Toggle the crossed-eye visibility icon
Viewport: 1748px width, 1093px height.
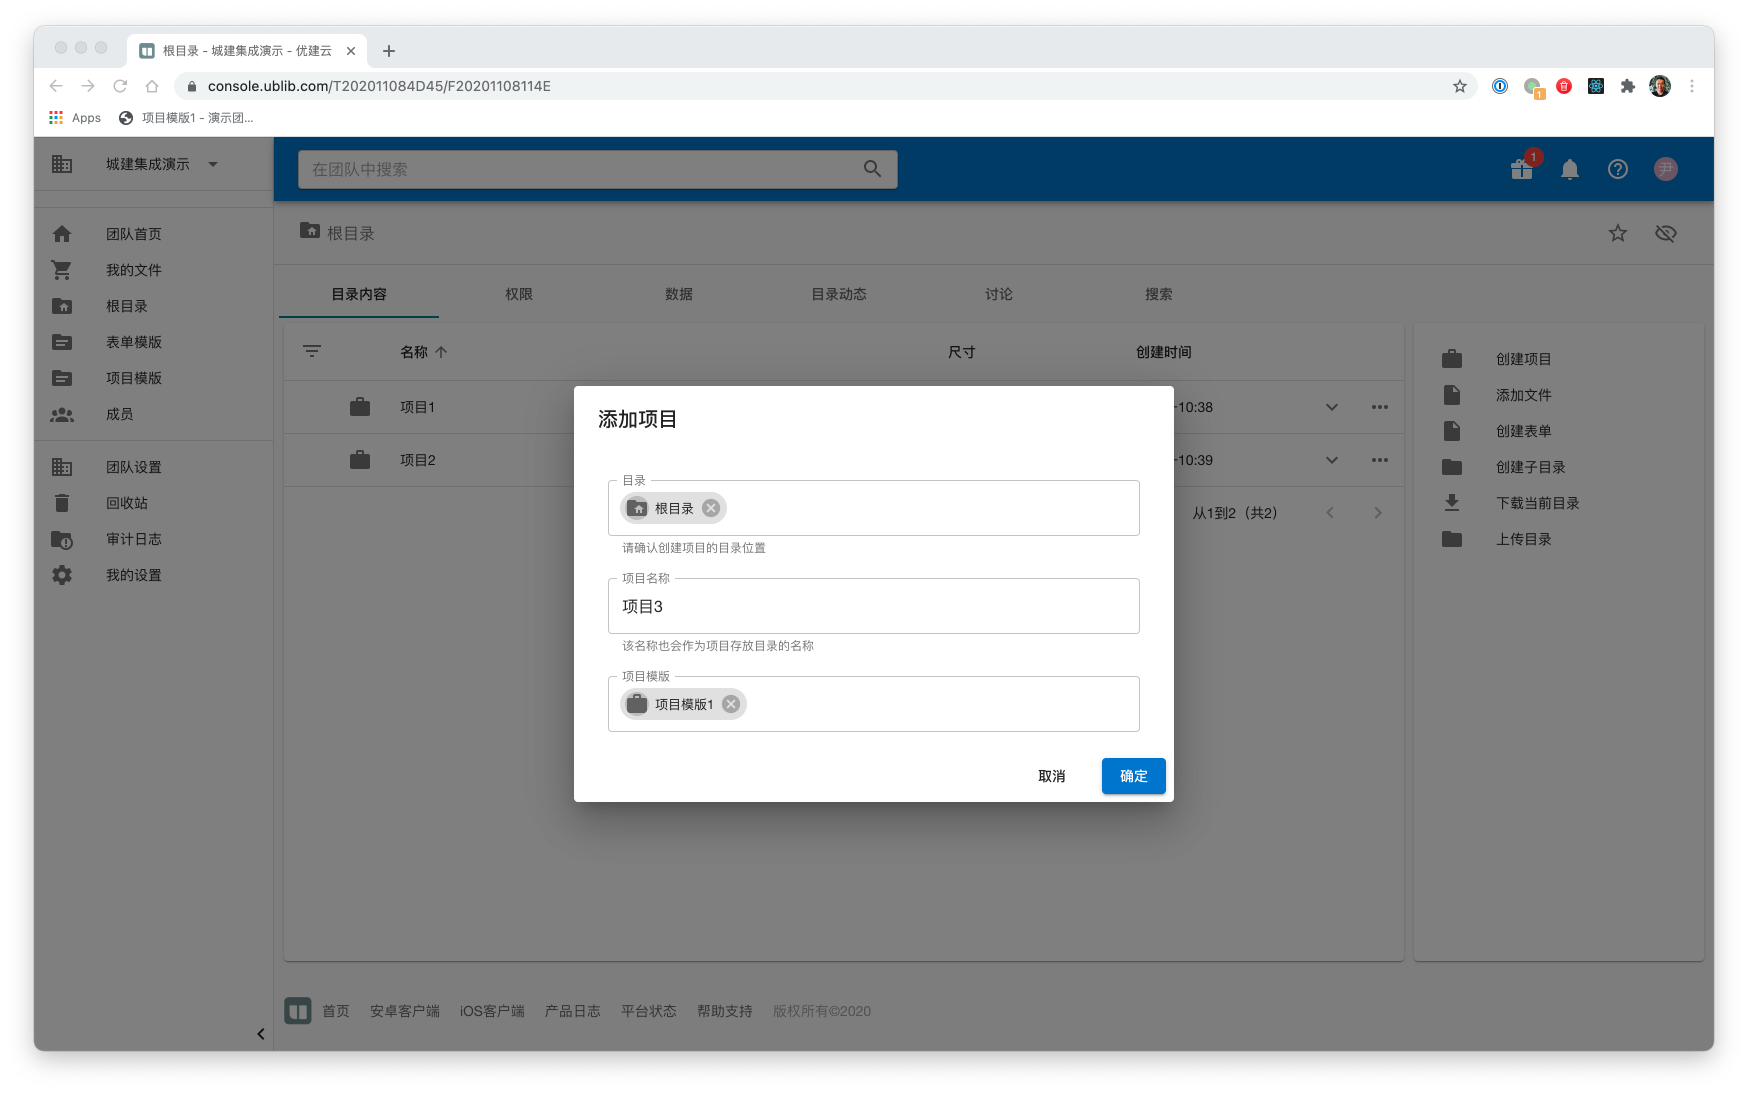1666,233
